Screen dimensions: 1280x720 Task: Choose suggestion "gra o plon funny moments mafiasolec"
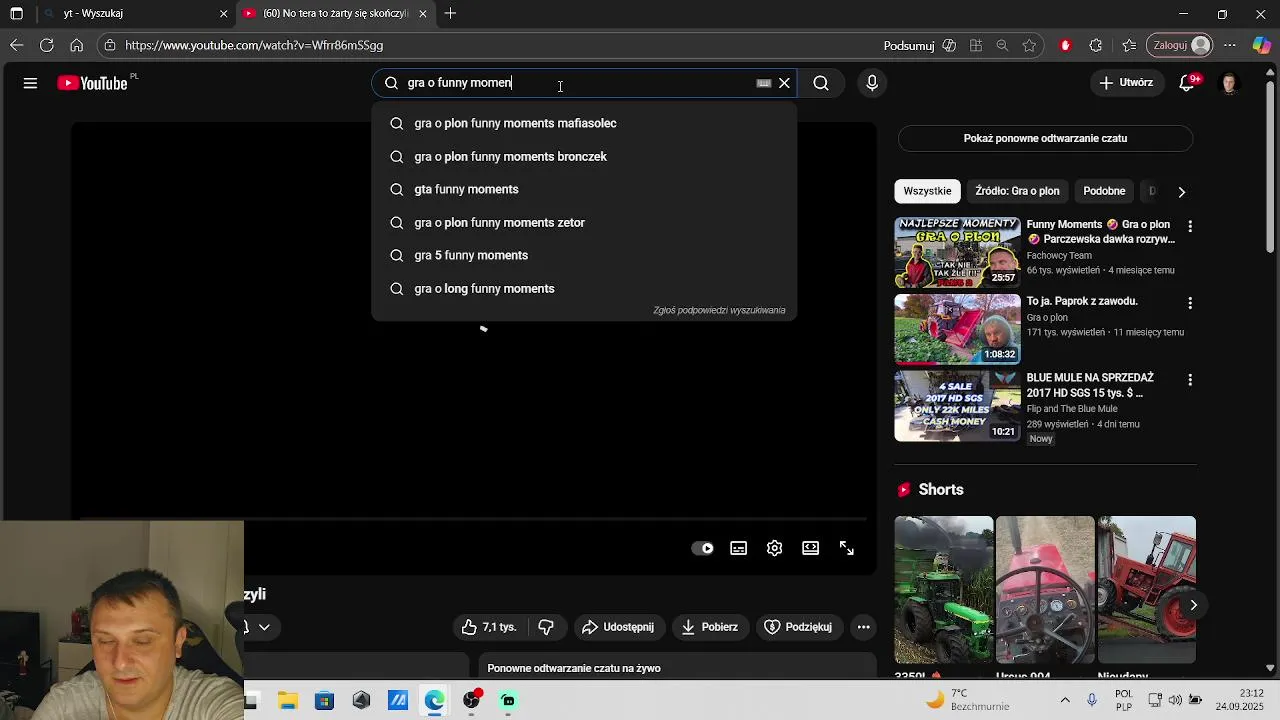(584, 123)
